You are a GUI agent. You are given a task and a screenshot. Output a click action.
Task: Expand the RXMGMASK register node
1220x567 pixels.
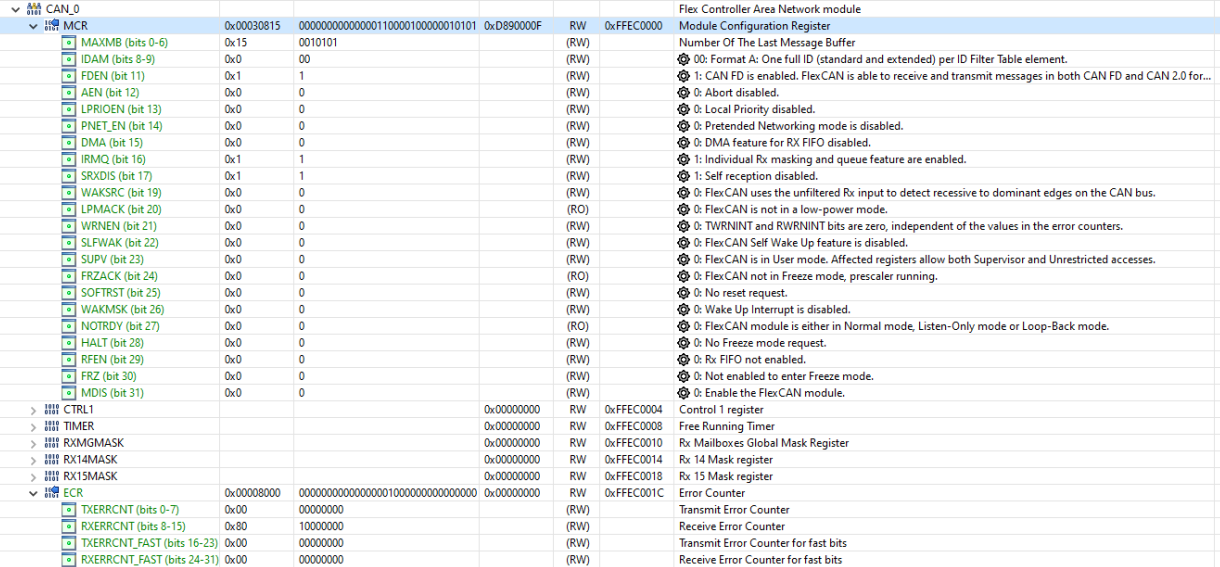pyautogui.click(x=34, y=443)
